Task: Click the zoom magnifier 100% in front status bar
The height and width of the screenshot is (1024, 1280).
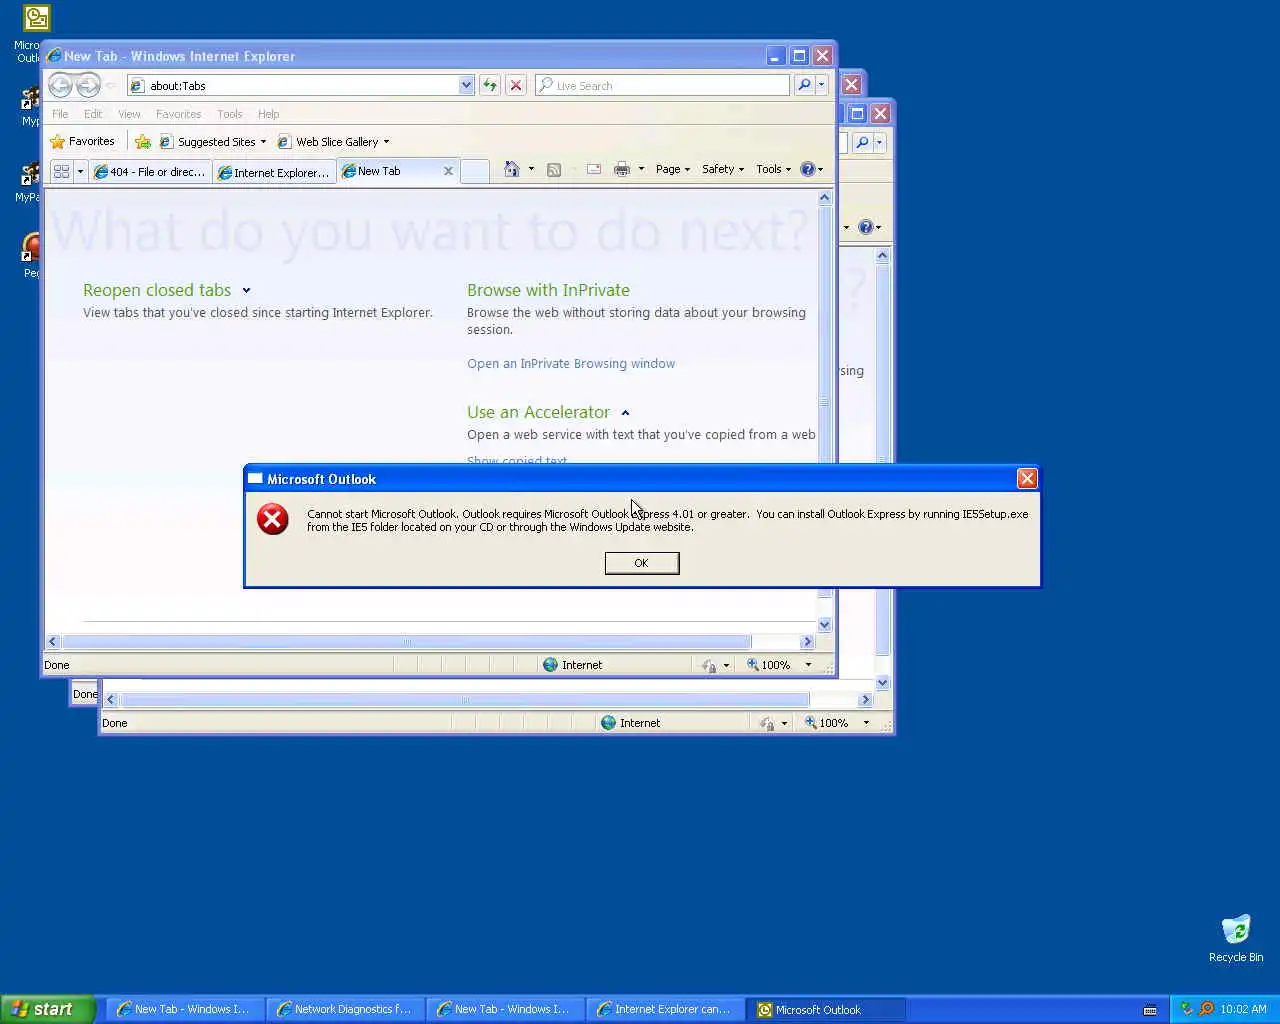Action: coord(768,665)
